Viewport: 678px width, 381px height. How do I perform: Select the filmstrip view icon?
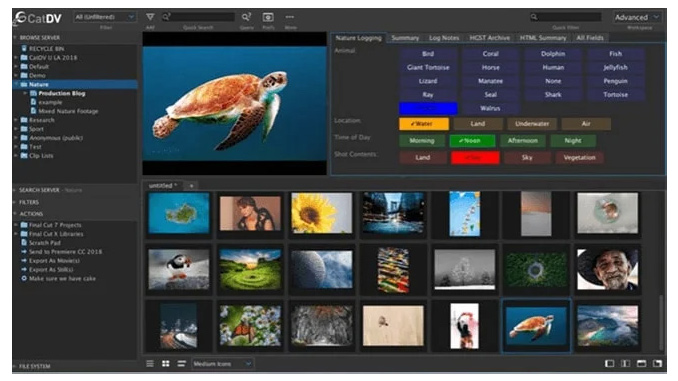coord(181,364)
